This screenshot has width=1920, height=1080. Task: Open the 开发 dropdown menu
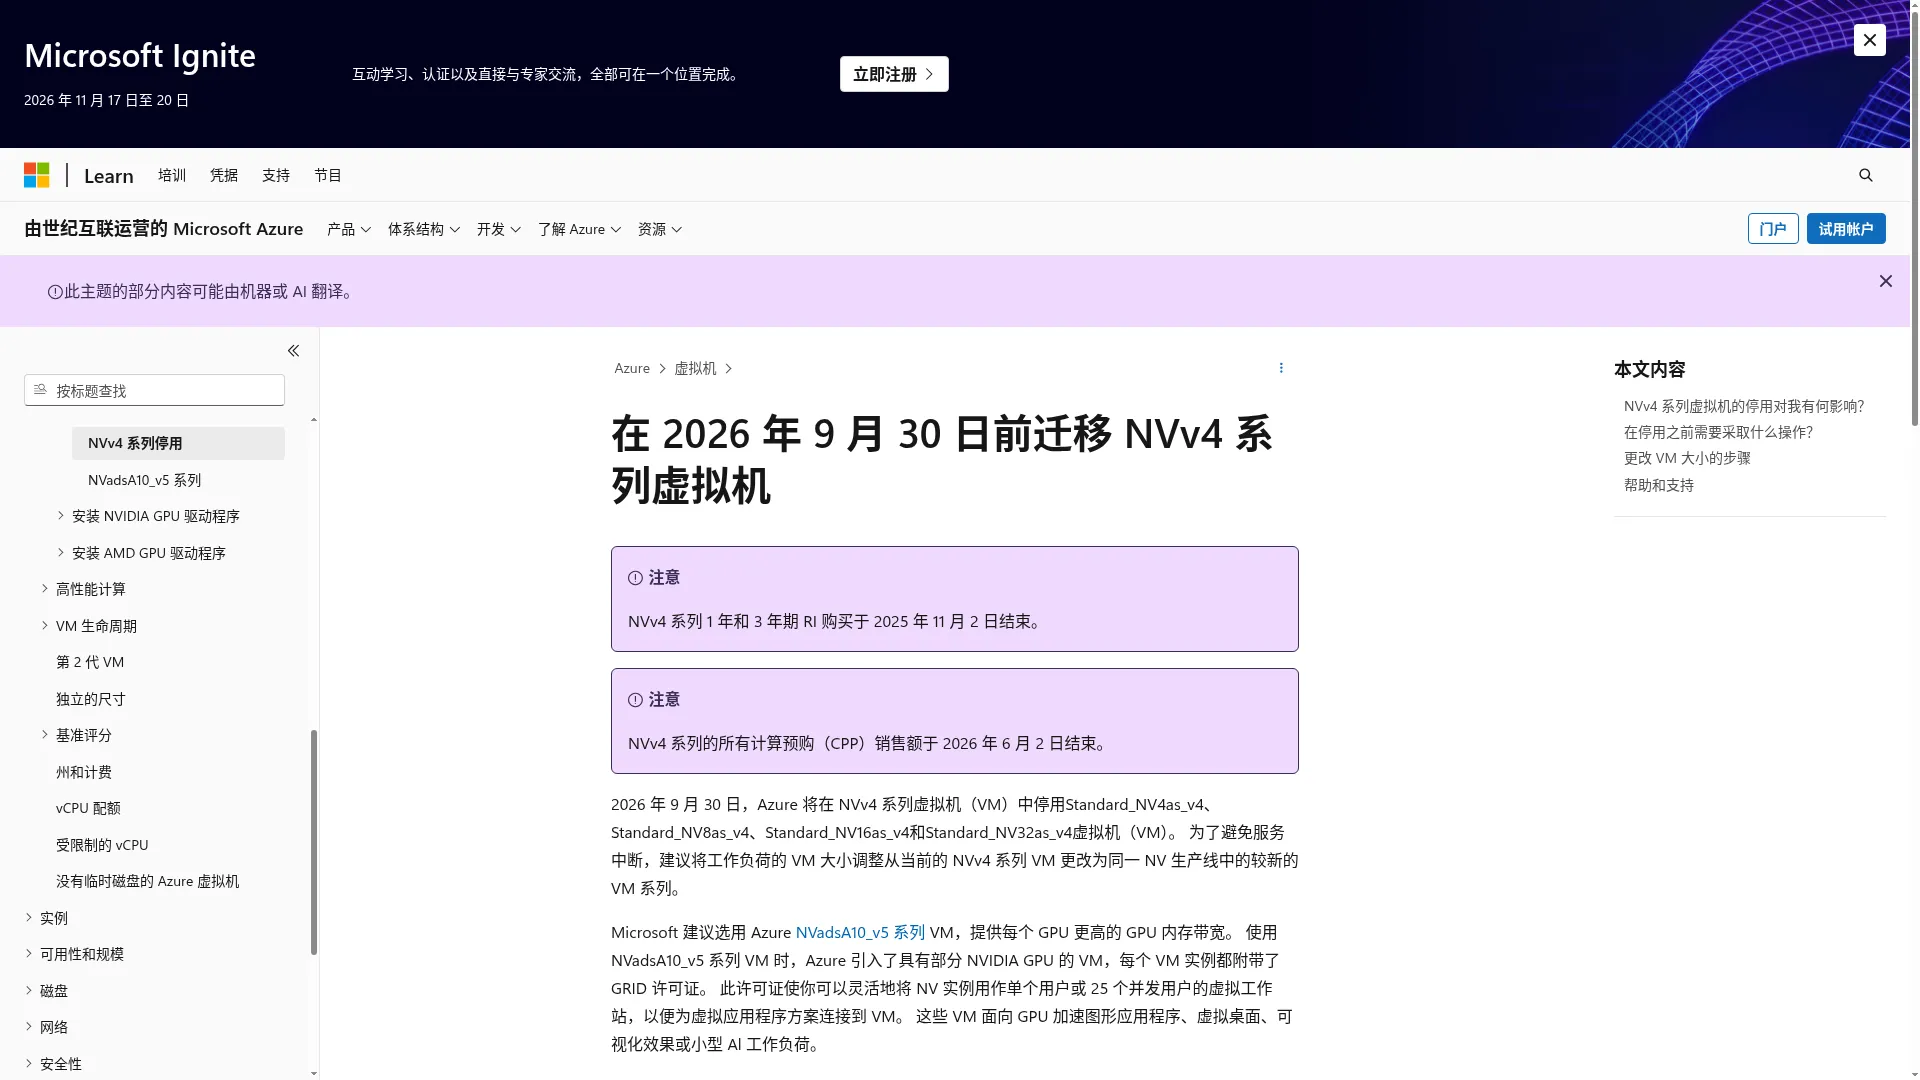coord(499,229)
